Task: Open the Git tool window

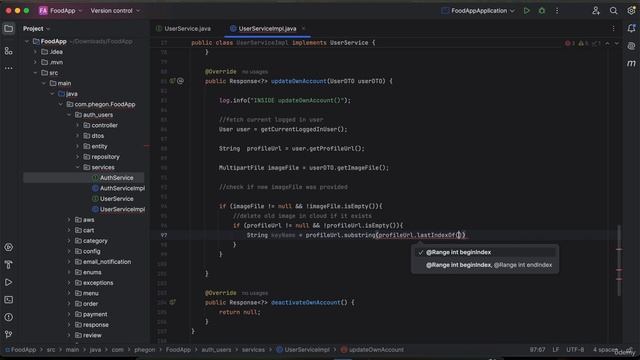Action: tap(9, 335)
